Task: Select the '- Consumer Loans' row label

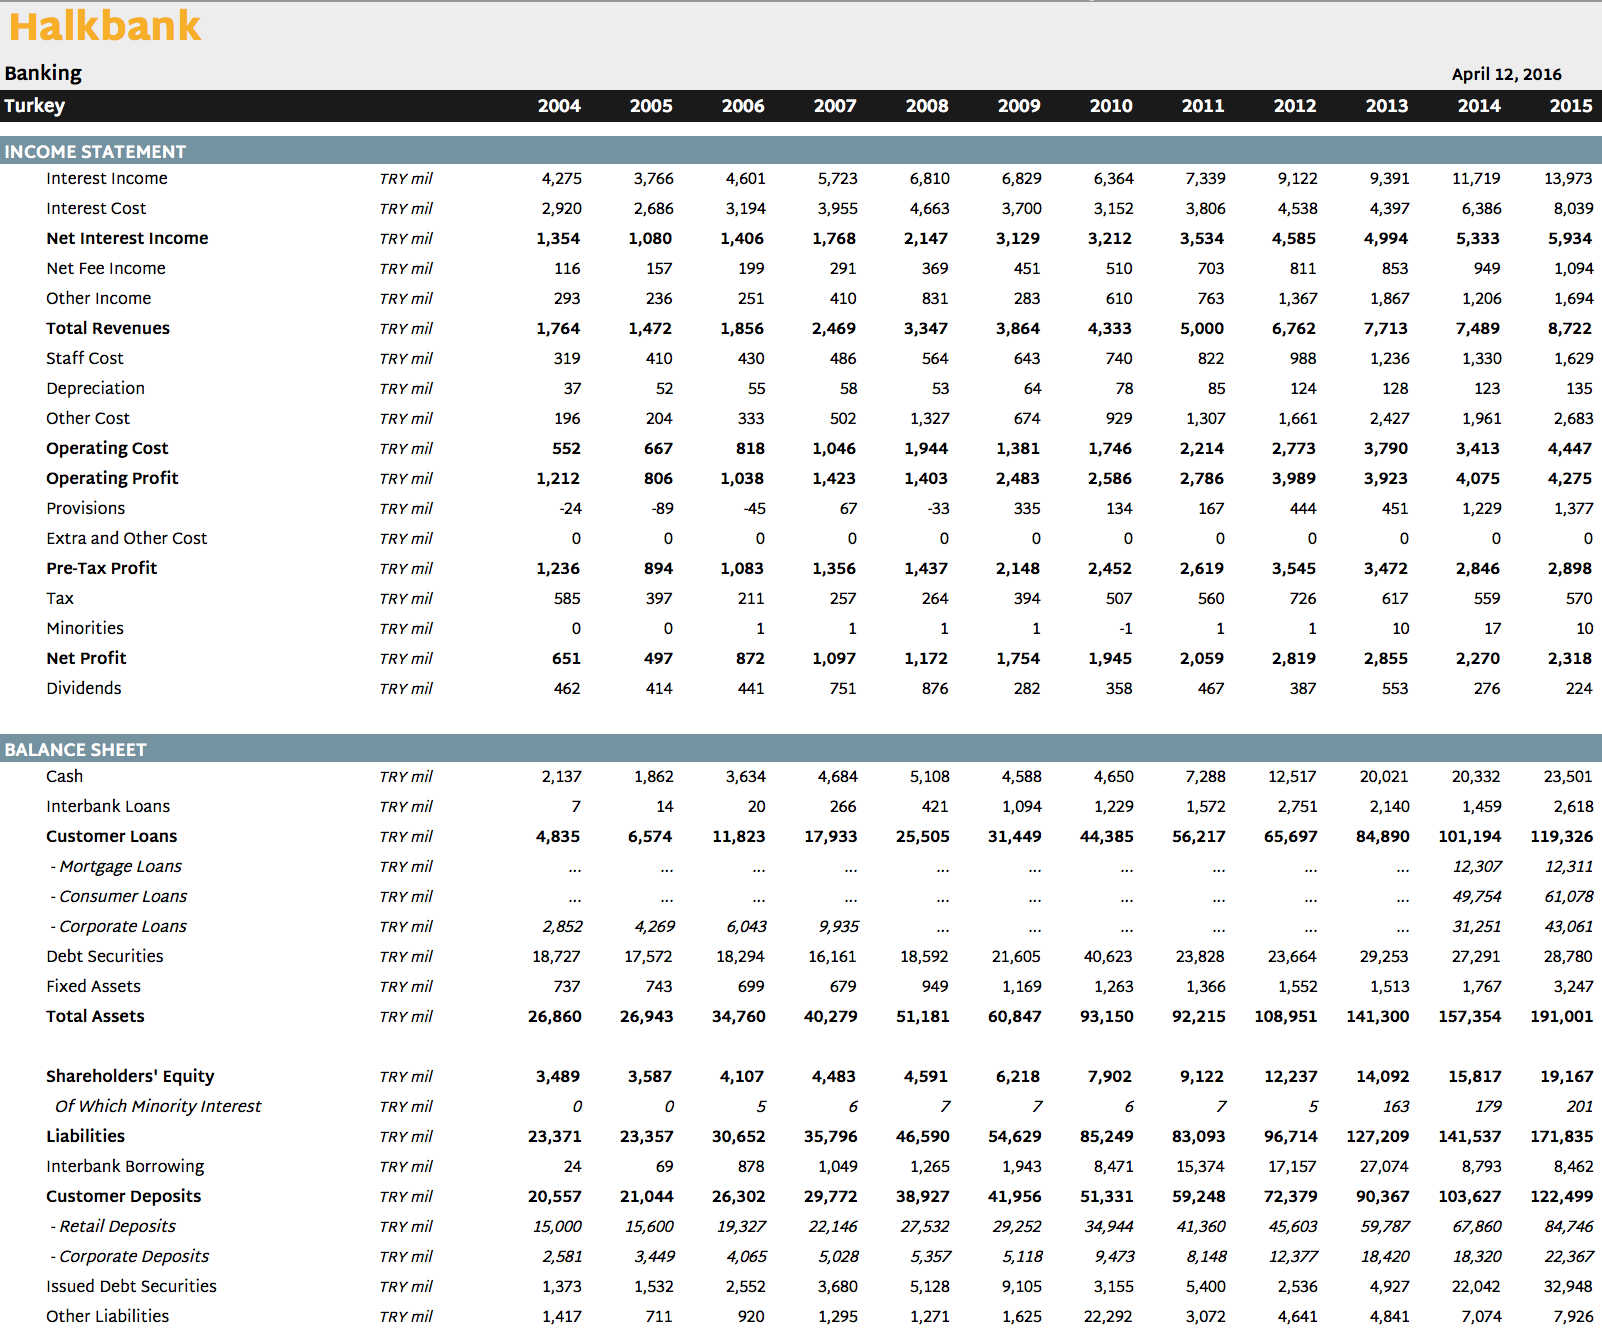Action: 119,897
